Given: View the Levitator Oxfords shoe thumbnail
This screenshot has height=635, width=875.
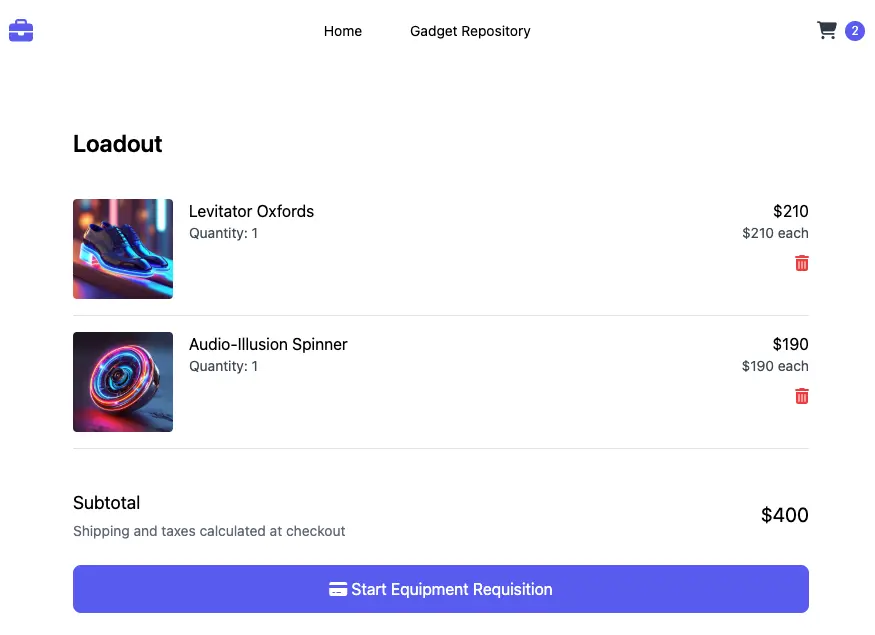Looking at the screenshot, I should point(123,249).
